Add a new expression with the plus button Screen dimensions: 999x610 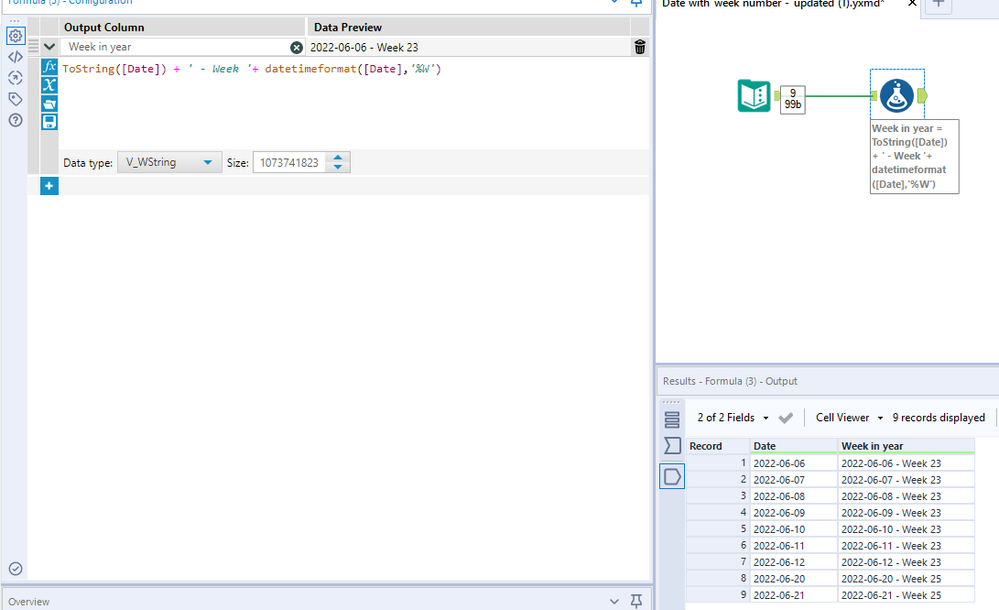(x=49, y=185)
